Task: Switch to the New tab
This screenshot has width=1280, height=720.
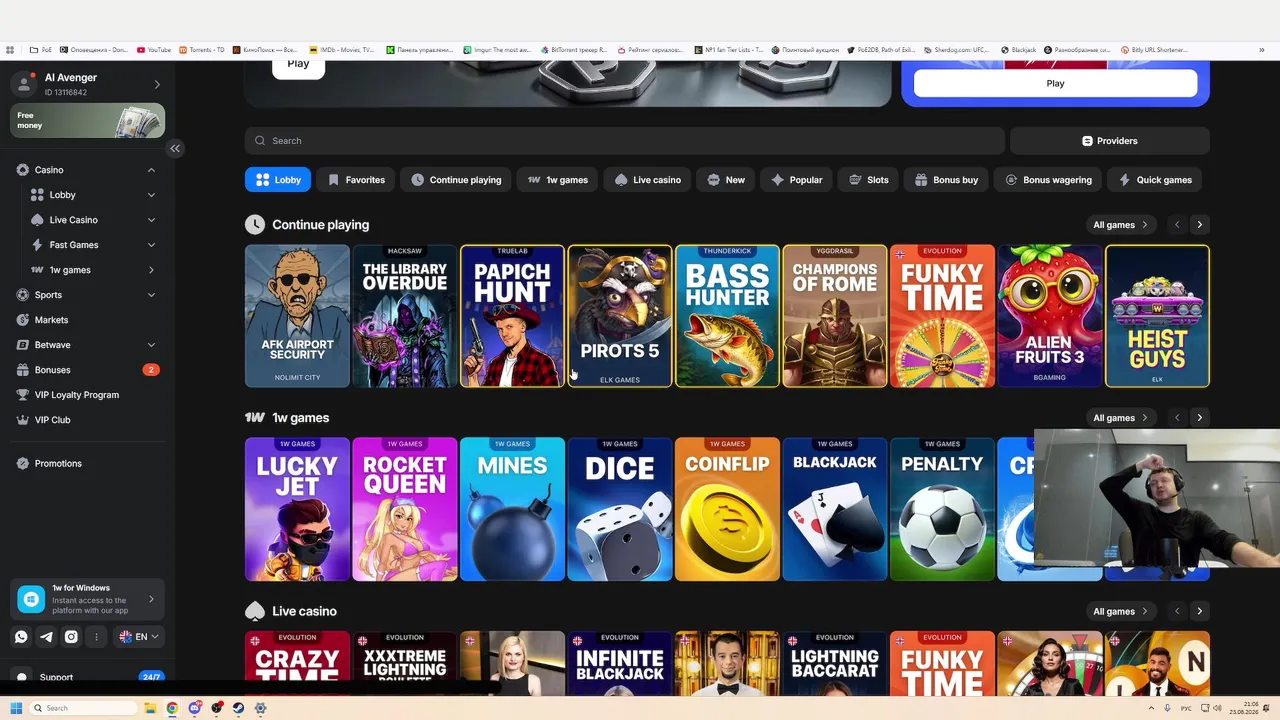Action: click(726, 180)
